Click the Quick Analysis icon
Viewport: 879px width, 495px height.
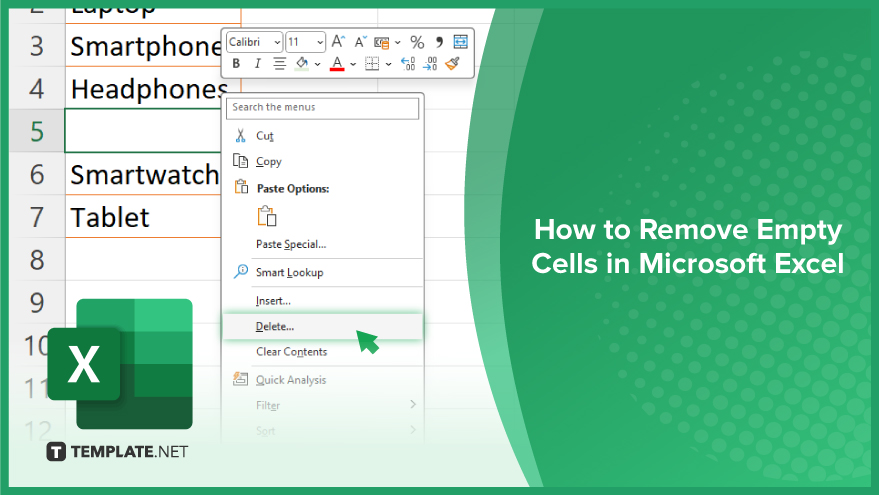click(240, 379)
